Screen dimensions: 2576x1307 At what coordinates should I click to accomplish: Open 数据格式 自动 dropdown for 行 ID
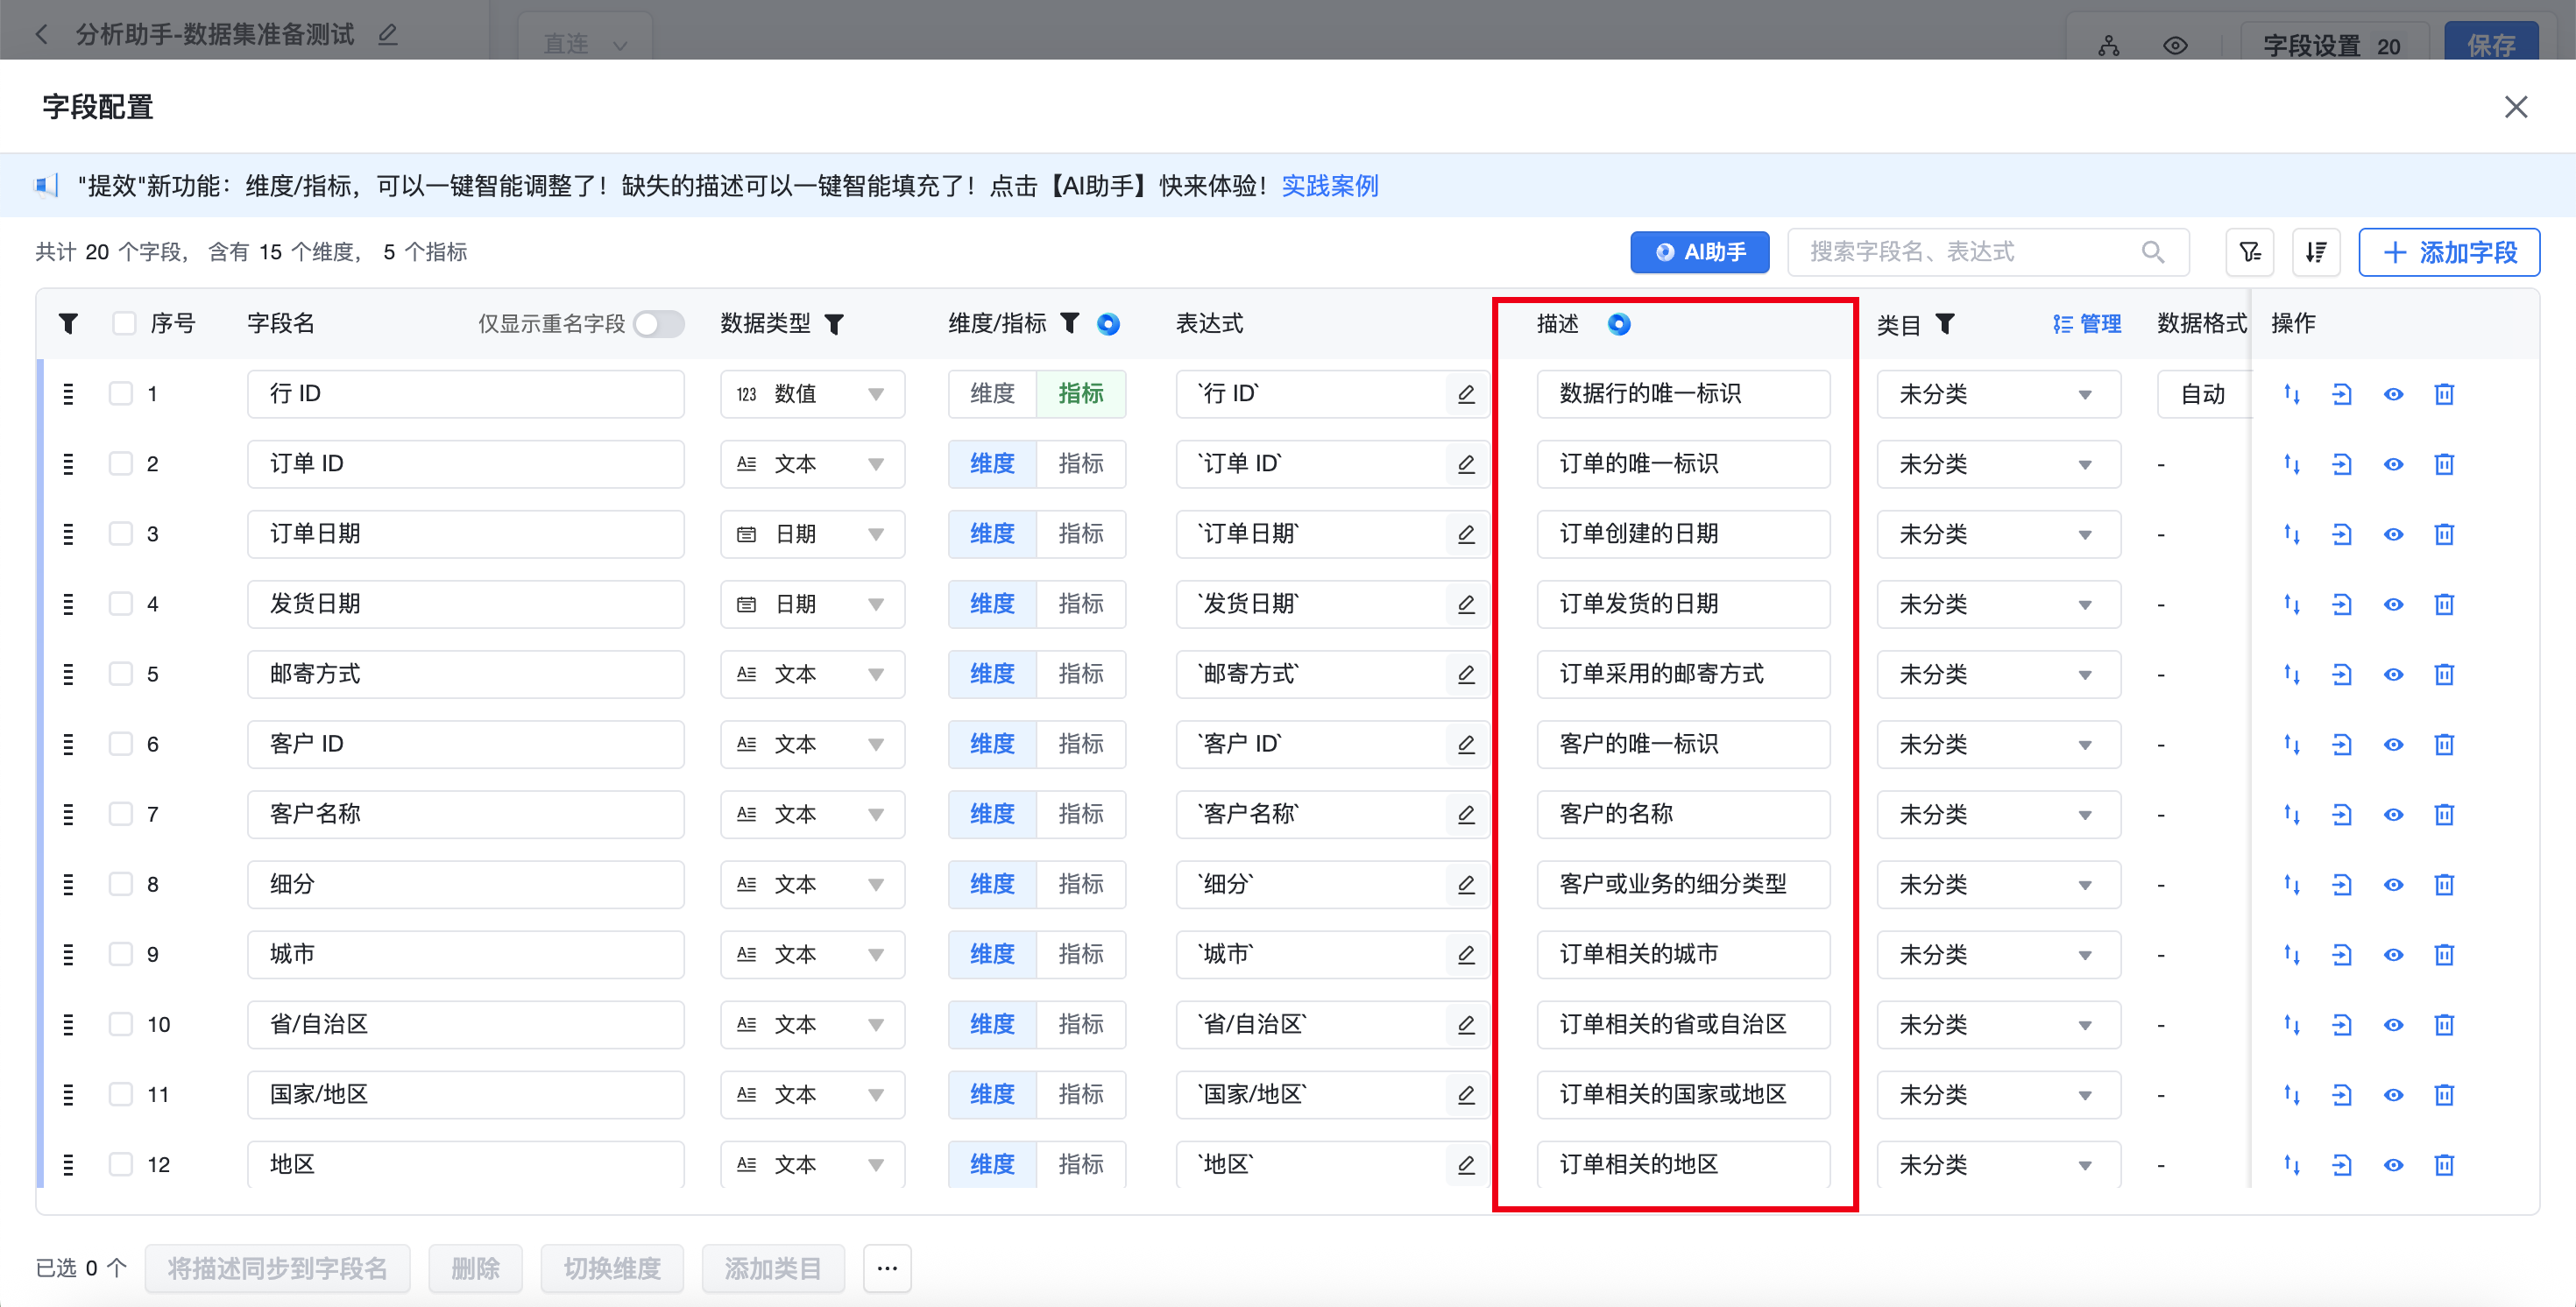point(2203,394)
